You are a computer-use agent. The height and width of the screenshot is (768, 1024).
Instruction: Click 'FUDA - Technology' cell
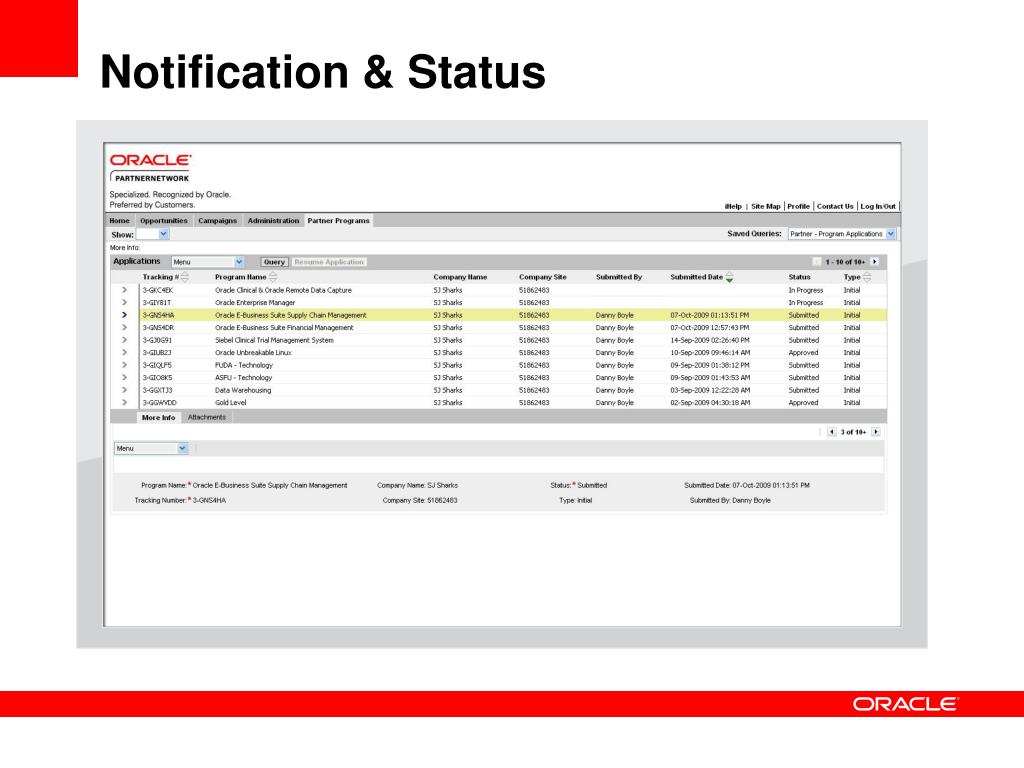[x=244, y=365]
